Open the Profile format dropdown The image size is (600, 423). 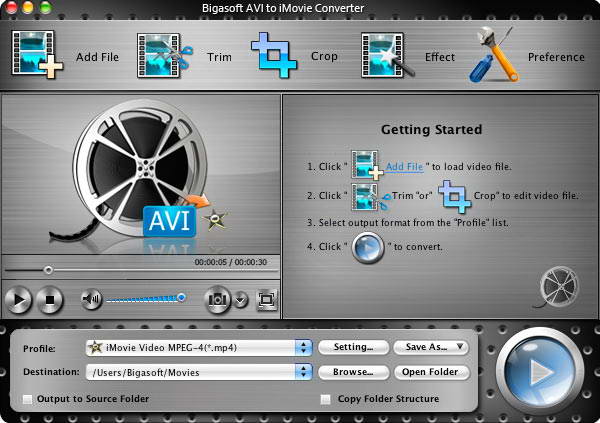pyautogui.click(x=303, y=348)
